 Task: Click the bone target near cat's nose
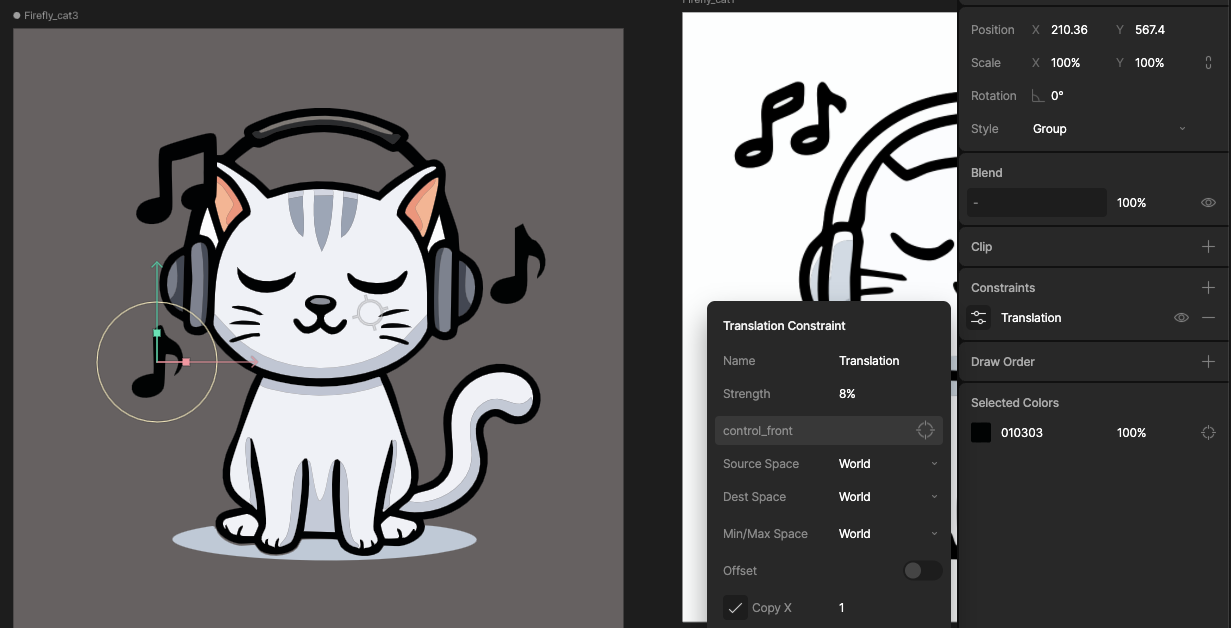click(369, 313)
